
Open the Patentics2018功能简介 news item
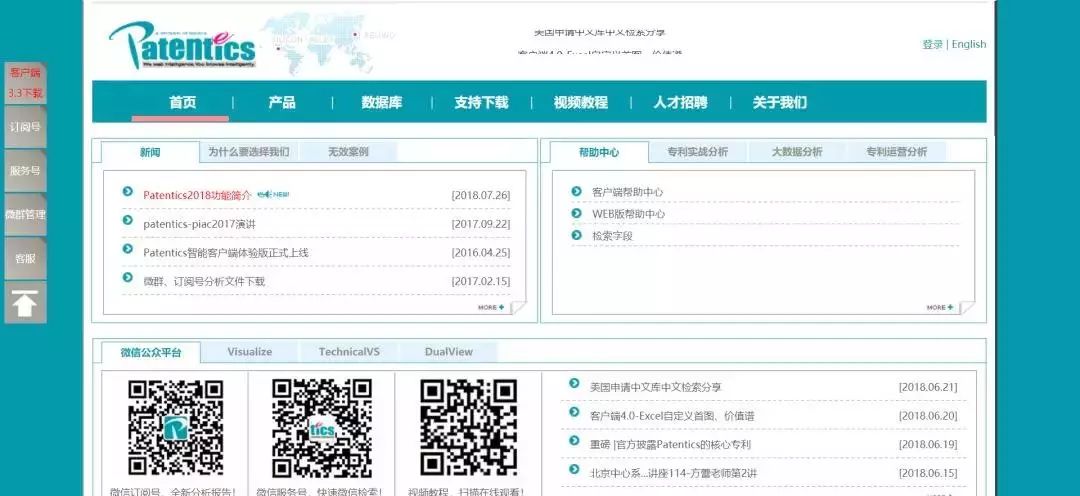click(x=198, y=195)
